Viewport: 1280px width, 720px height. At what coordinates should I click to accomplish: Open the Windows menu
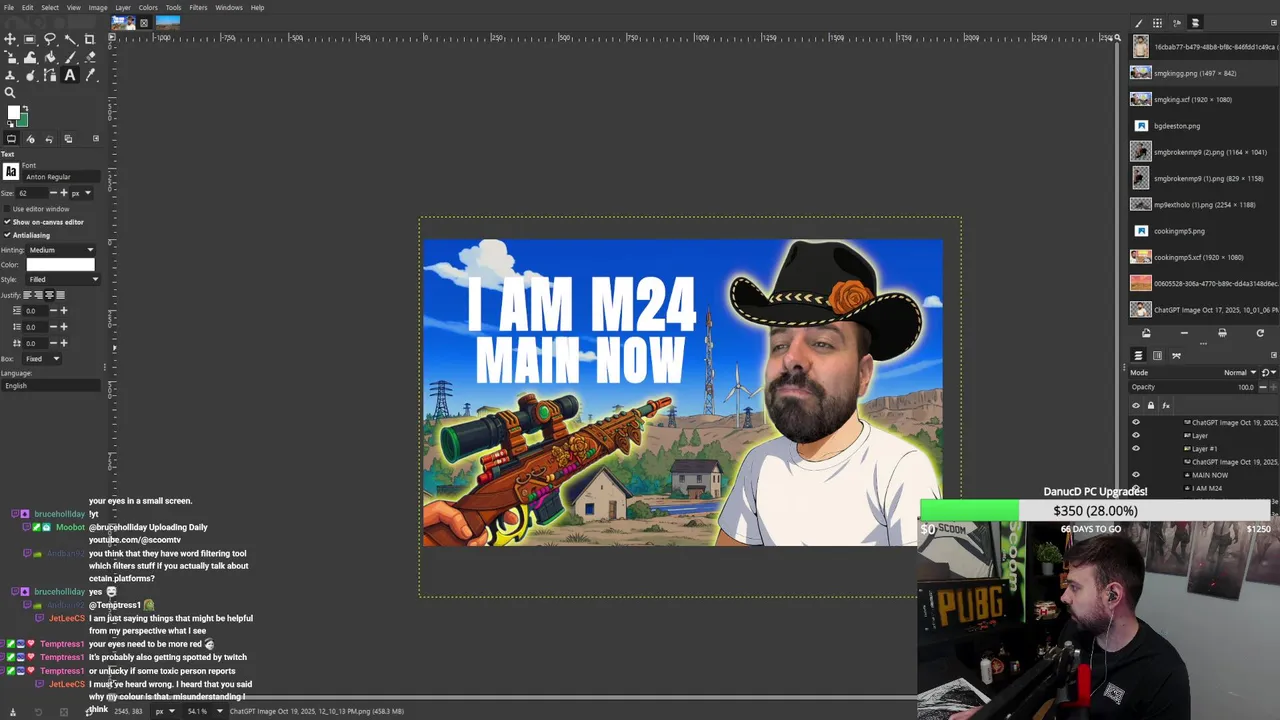(229, 7)
